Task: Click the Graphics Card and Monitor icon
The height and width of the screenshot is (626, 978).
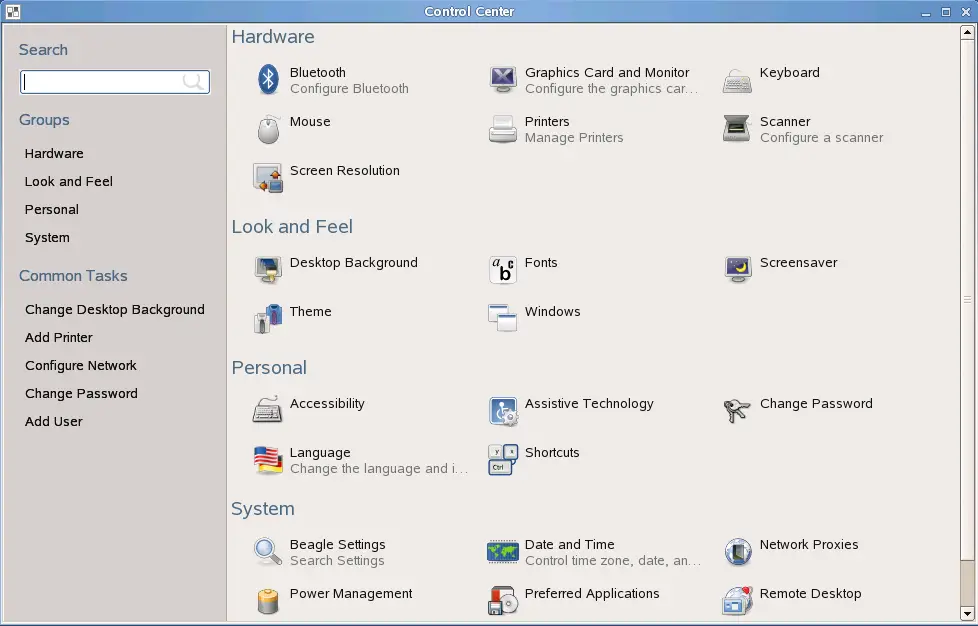Action: pyautogui.click(x=503, y=80)
